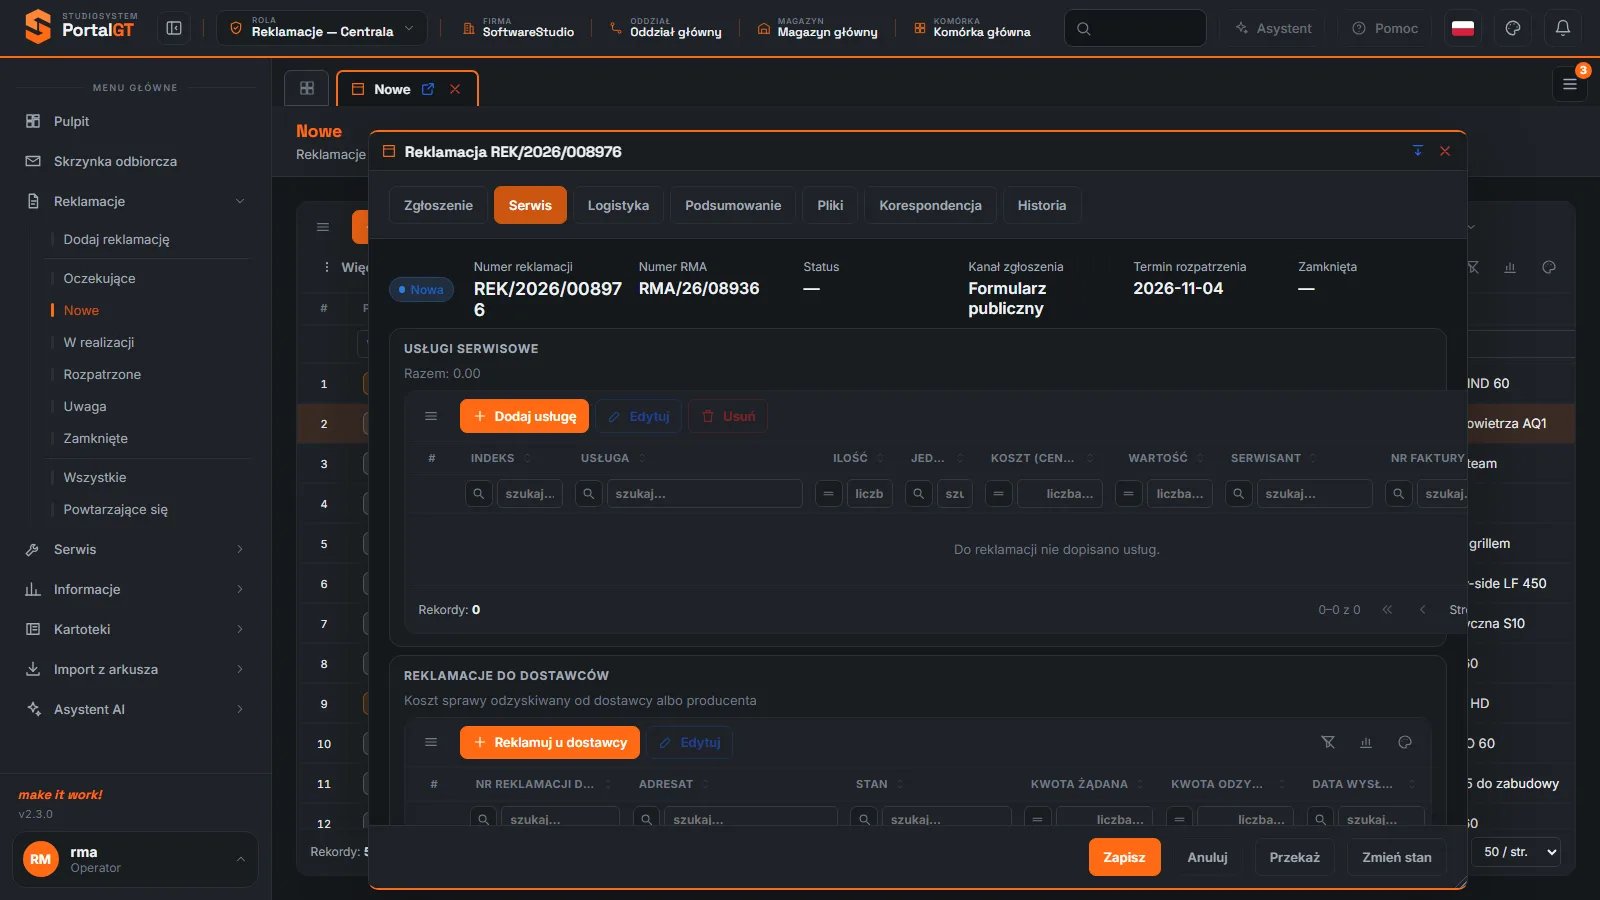Click the Dodaj usługę button
This screenshot has width=1600, height=900.
524,416
